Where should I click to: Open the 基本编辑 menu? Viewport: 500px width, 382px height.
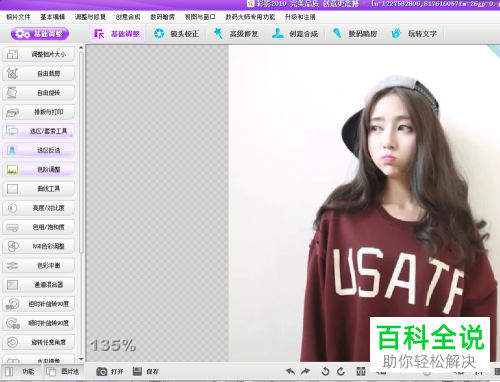pyautogui.click(x=53, y=17)
